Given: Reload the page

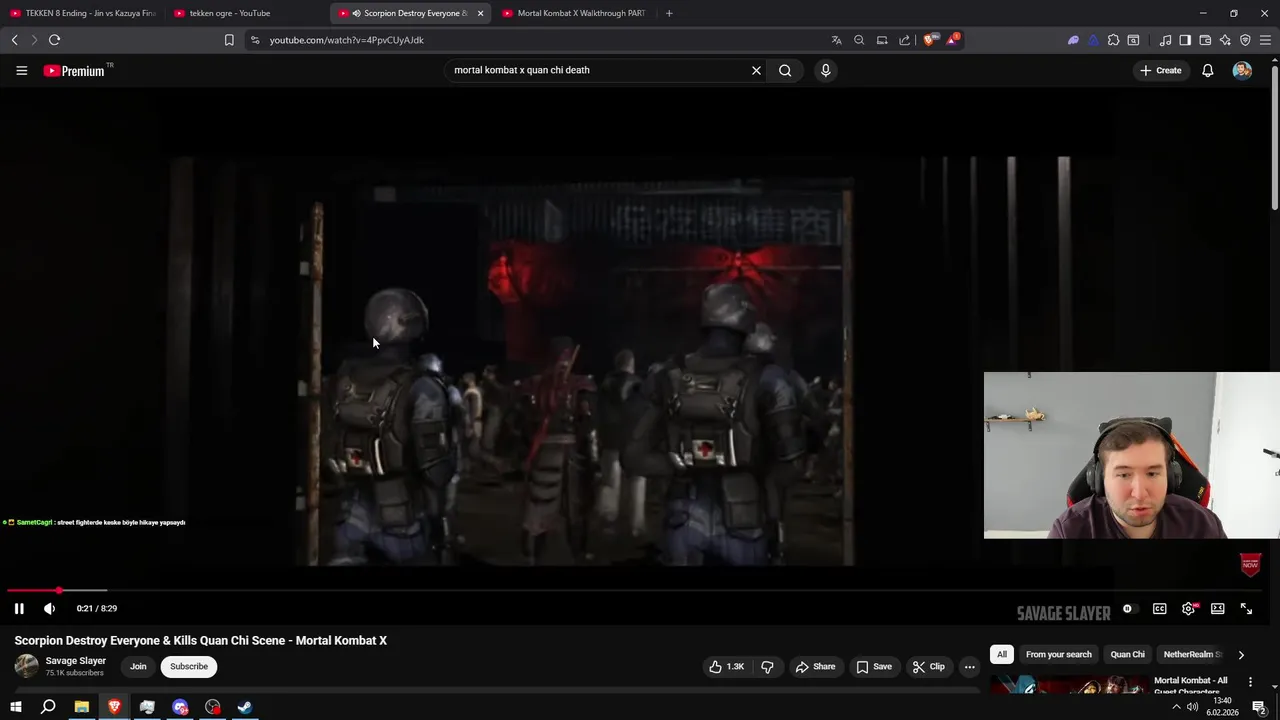Looking at the screenshot, I should pos(54,40).
